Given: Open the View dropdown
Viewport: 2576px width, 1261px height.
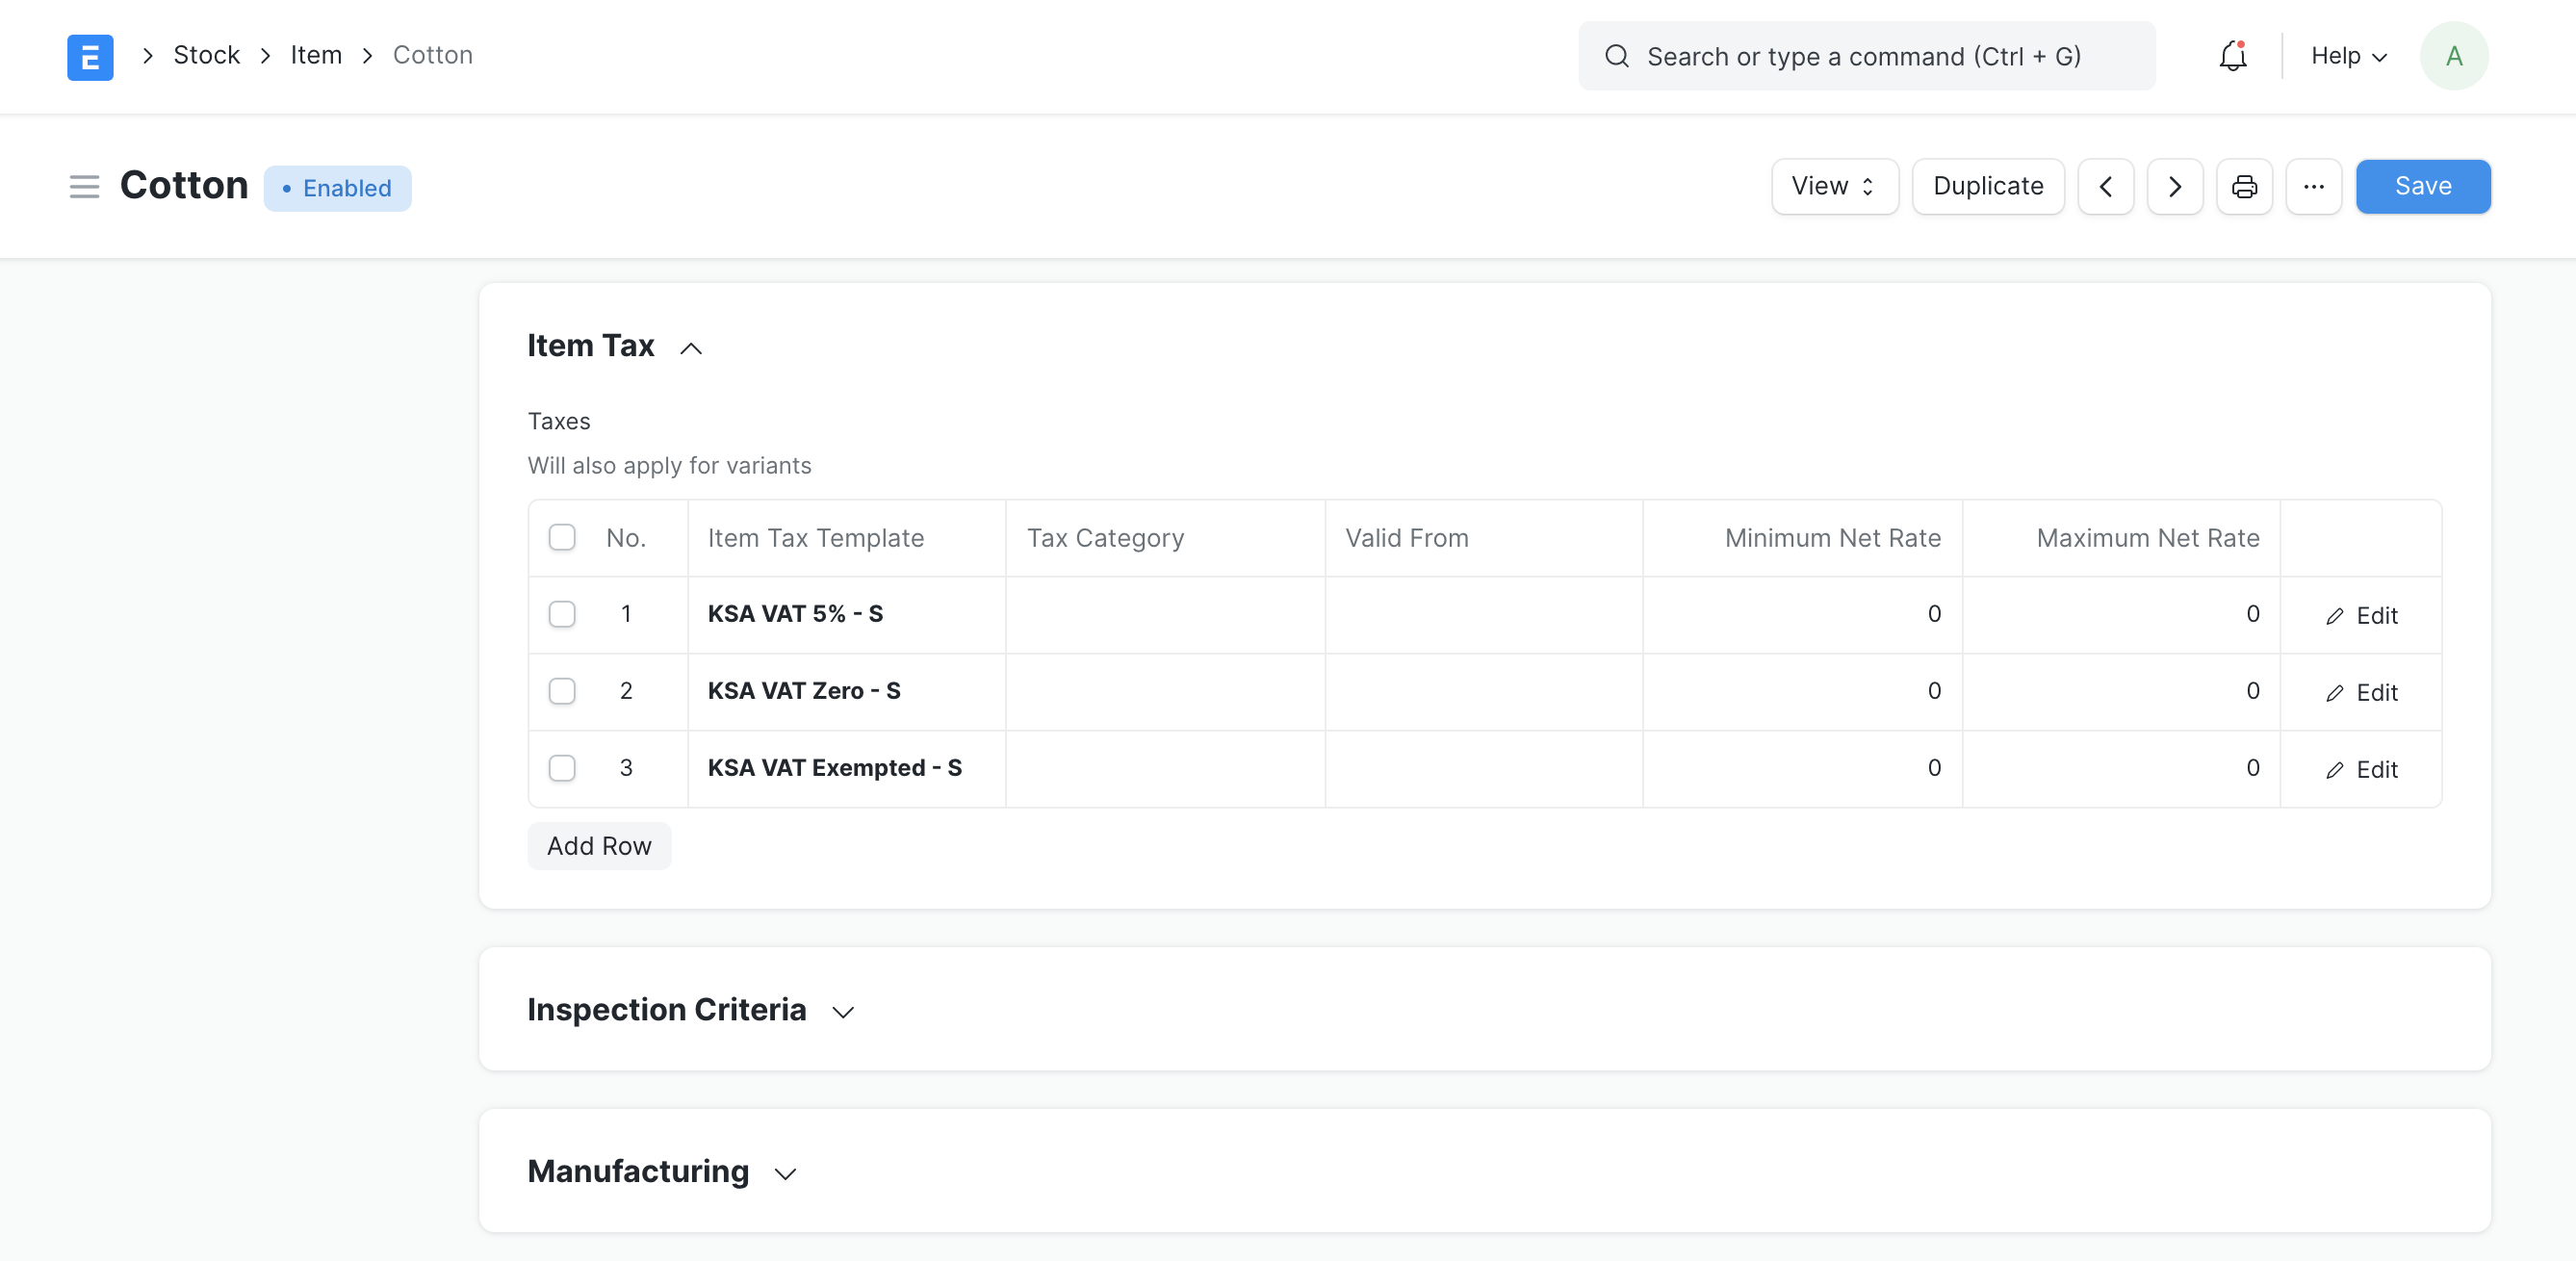Looking at the screenshot, I should tap(1833, 187).
